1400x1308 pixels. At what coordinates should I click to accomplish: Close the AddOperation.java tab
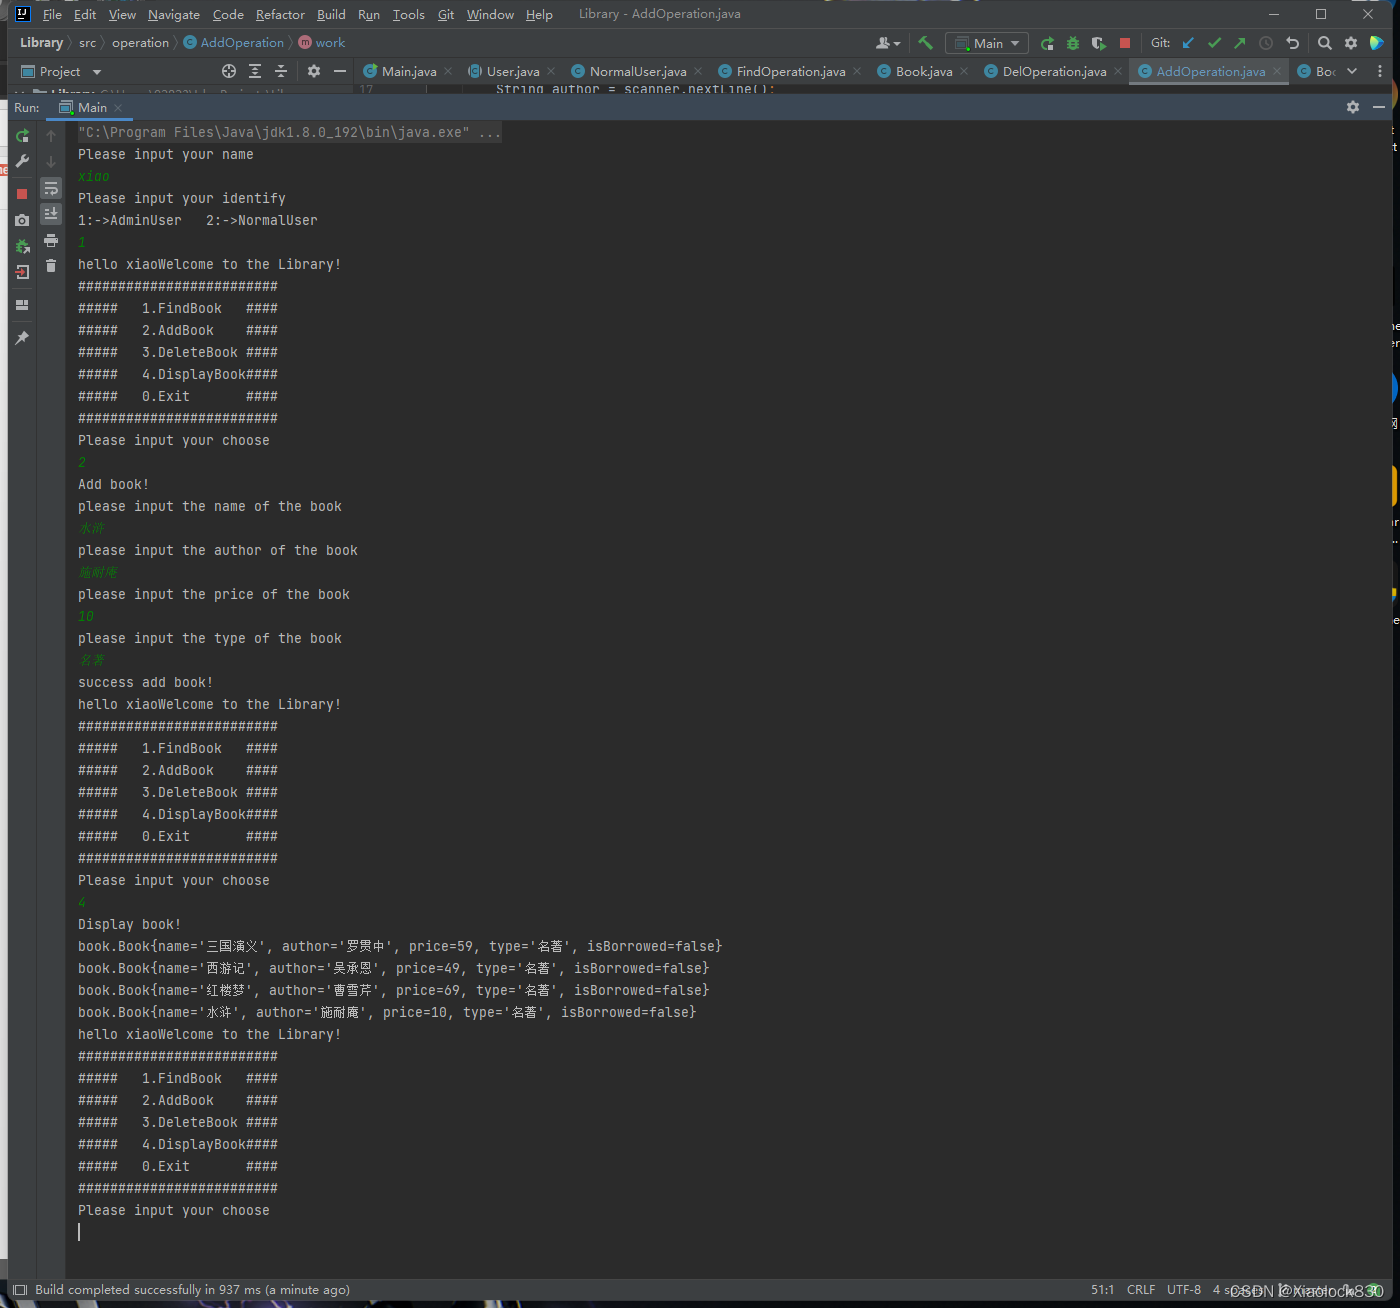[x=1277, y=71]
